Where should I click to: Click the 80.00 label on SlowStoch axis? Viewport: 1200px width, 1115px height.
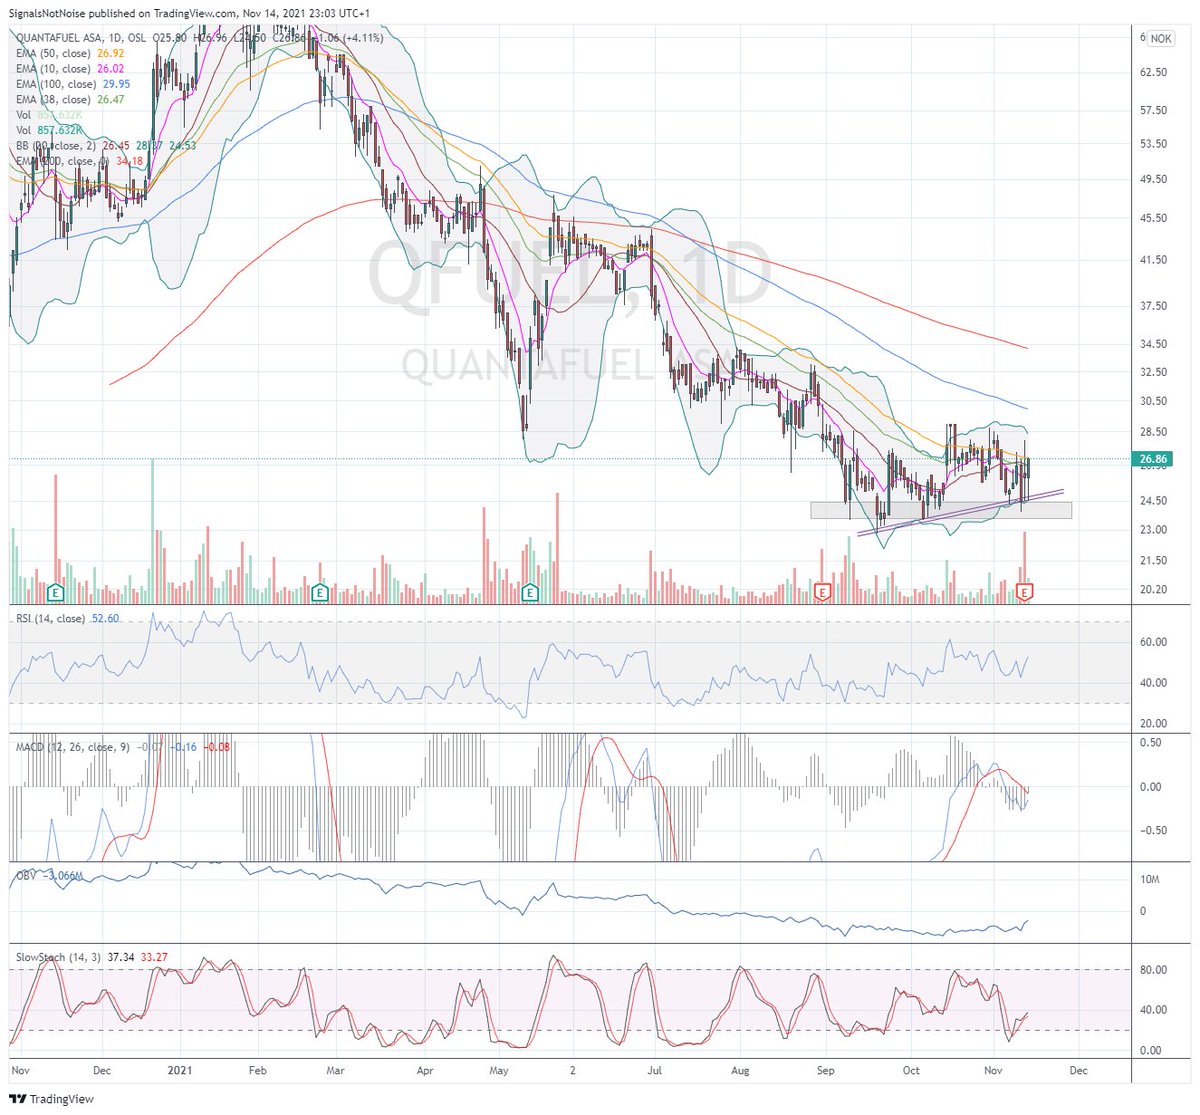1154,969
